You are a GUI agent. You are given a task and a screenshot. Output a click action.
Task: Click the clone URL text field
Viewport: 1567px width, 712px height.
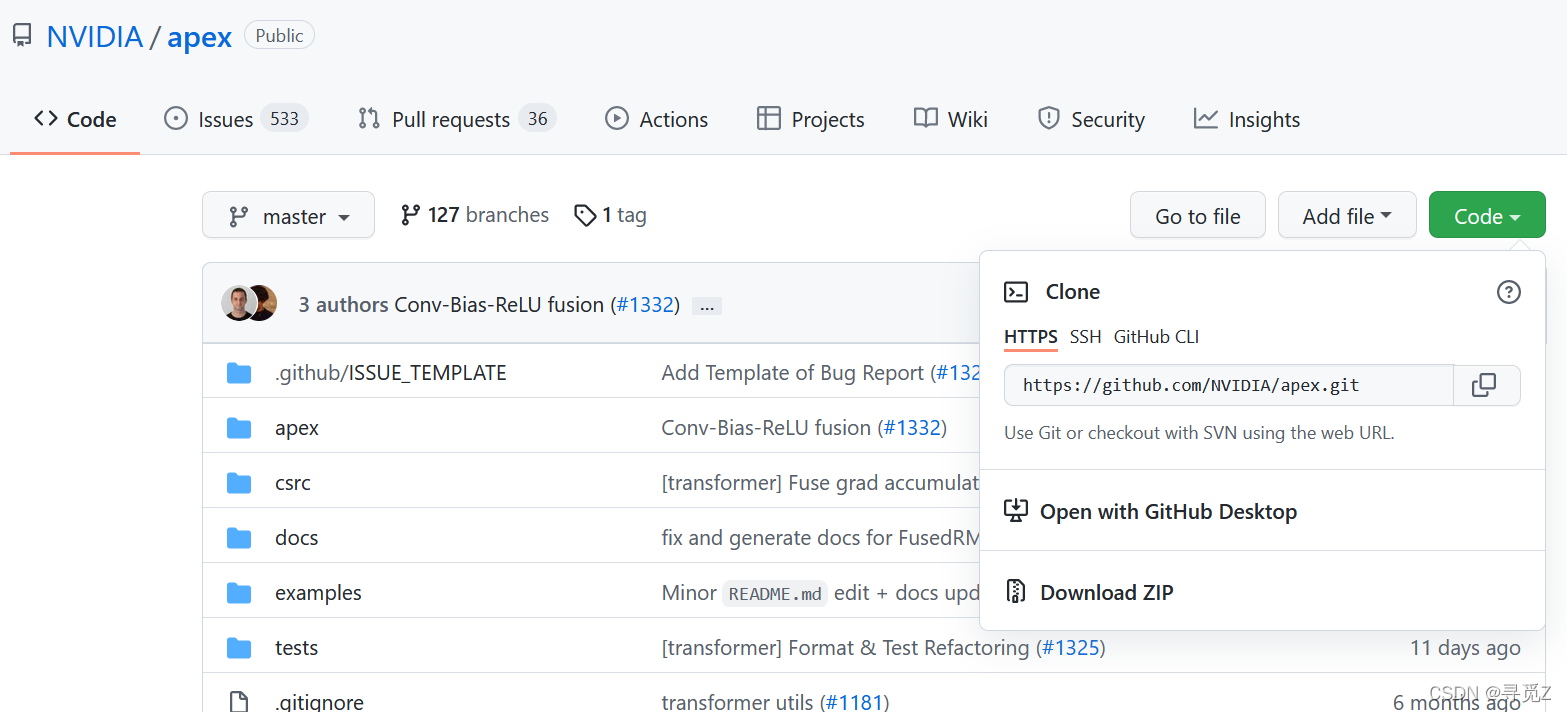[x=1228, y=385]
